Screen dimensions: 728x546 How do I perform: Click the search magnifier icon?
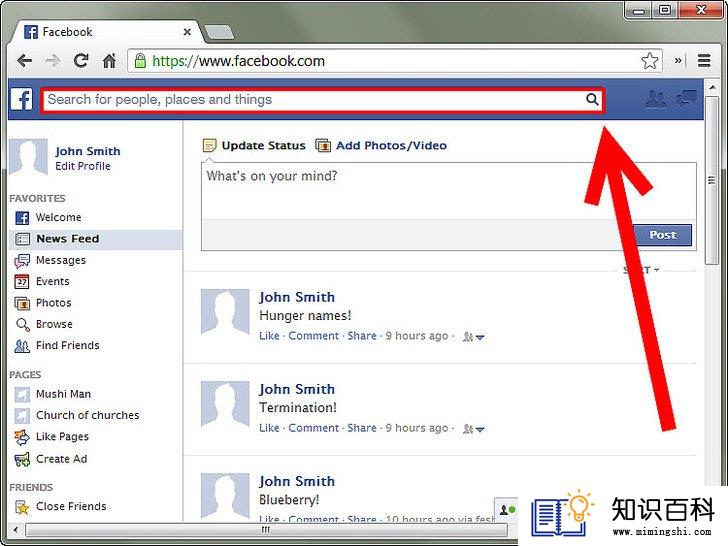pos(592,99)
